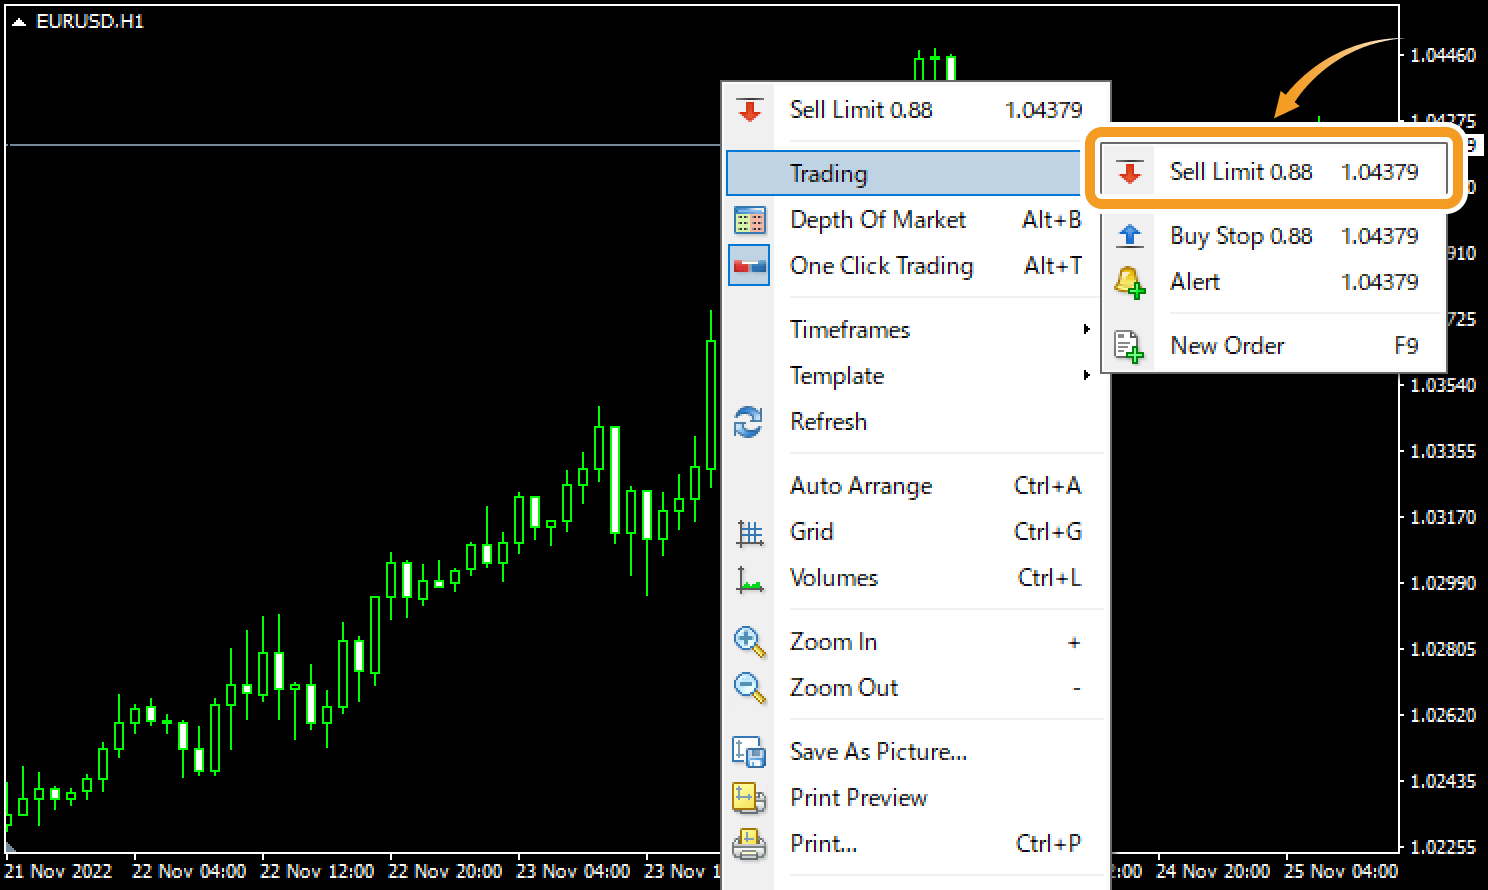Select New Order from the Trading submenu
Viewport: 1488px width, 890px height.
[1228, 344]
